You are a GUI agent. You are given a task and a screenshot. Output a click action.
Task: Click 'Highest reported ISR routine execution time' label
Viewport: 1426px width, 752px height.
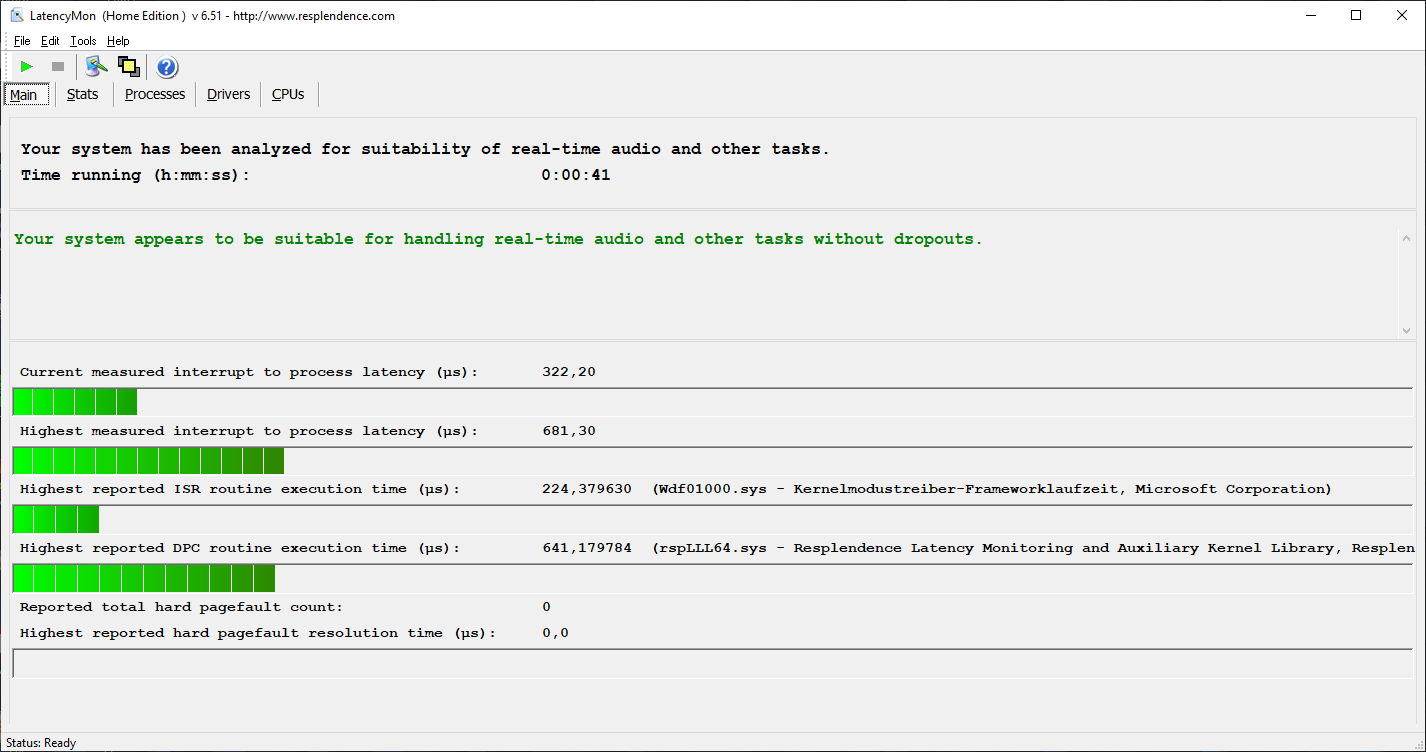[240, 489]
